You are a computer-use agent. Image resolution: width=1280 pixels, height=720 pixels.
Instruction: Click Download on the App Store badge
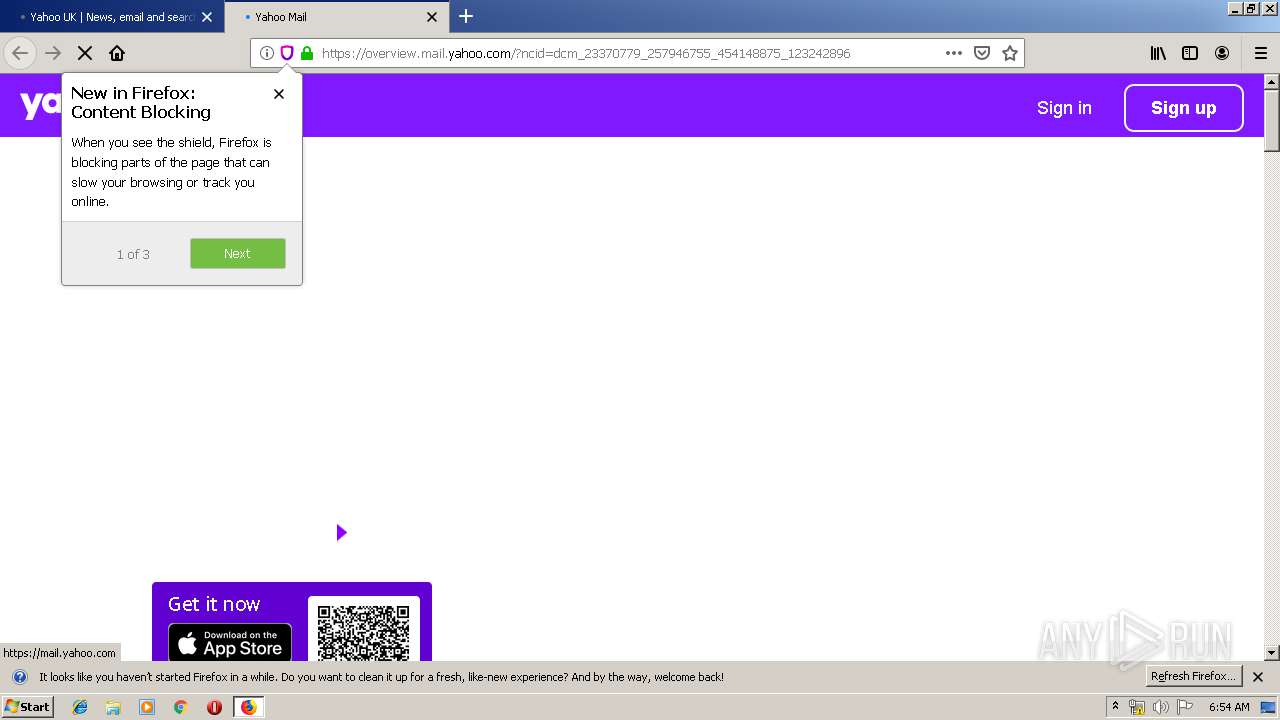point(230,642)
